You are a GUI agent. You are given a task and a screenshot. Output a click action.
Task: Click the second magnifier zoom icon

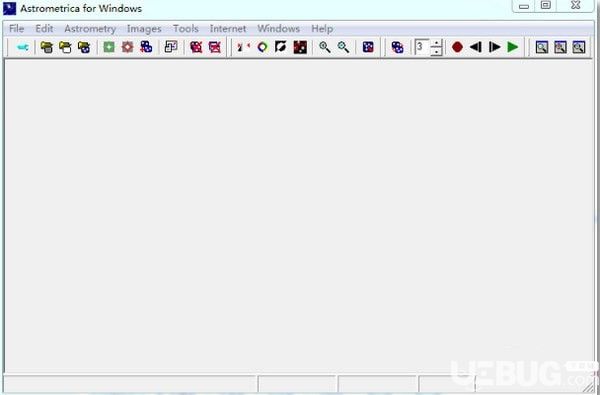(343, 47)
